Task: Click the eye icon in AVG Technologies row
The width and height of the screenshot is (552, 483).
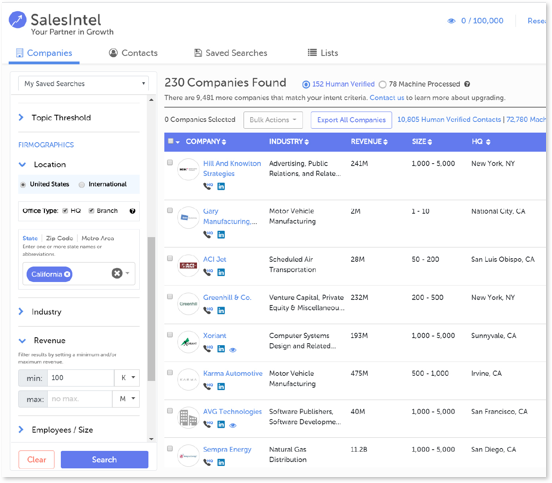Action: [x=233, y=425]
